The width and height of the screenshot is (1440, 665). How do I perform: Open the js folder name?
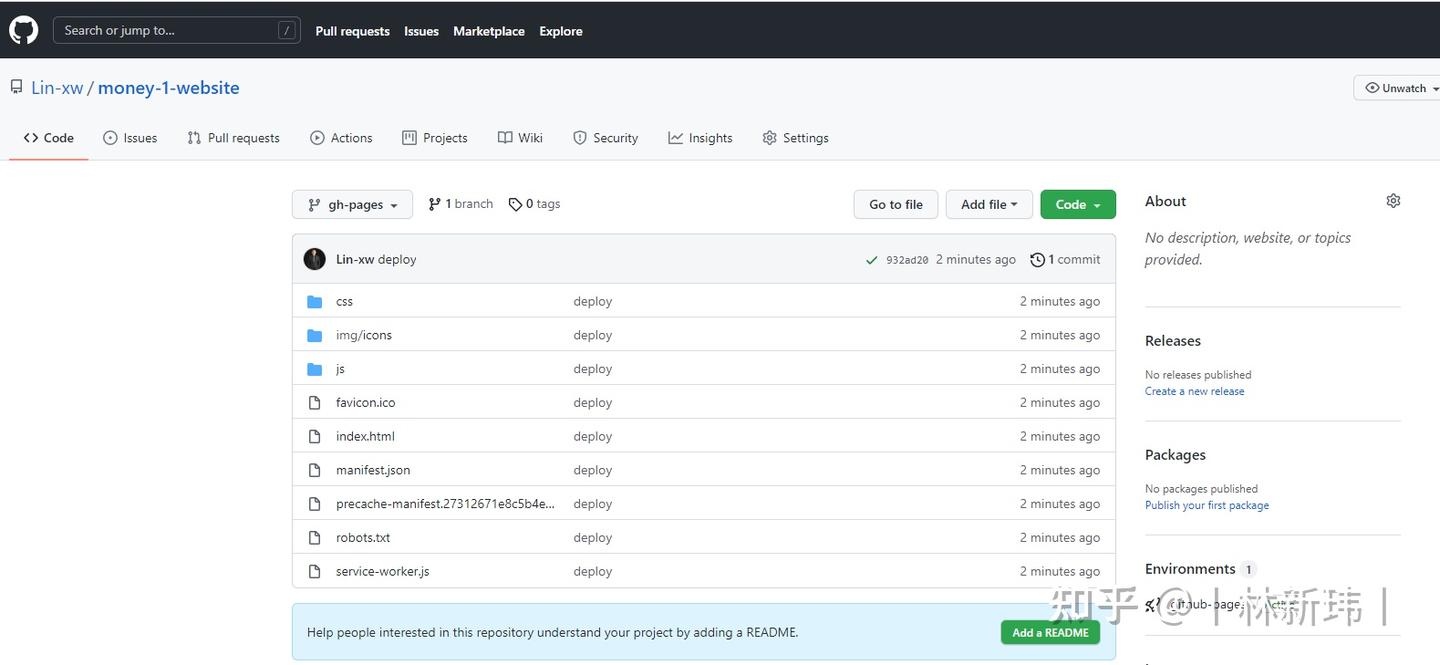pos(340,369)
